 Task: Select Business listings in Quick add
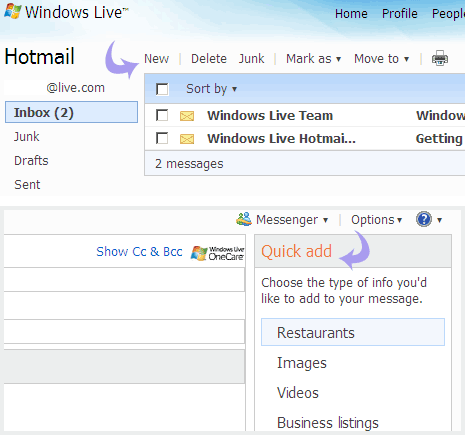[x=328, y=423]
